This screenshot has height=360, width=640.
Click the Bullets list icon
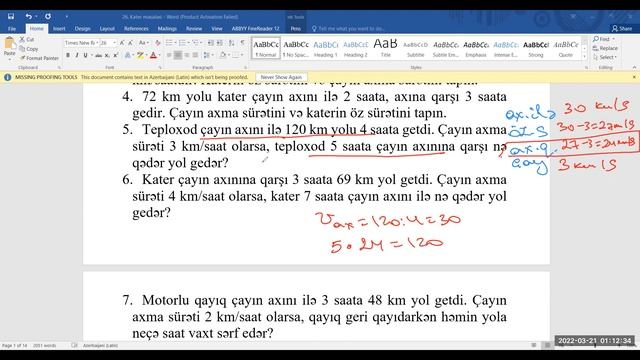pyautogui.click(x=169, y=43)
